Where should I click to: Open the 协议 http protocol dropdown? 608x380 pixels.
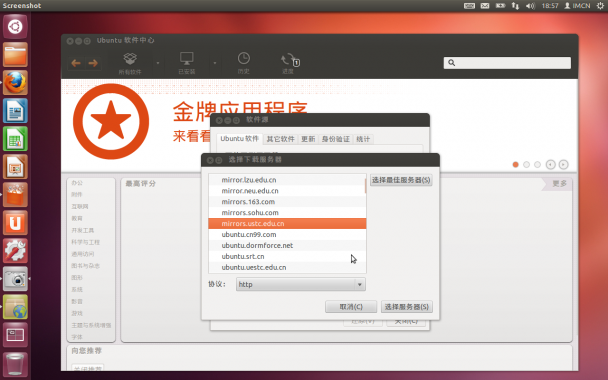click(301, 285)
